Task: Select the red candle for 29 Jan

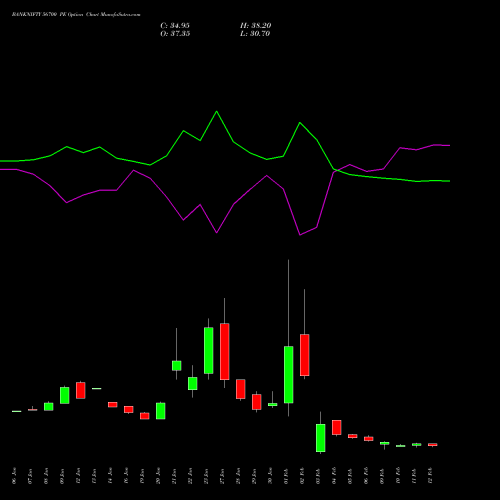Action: 257,402
